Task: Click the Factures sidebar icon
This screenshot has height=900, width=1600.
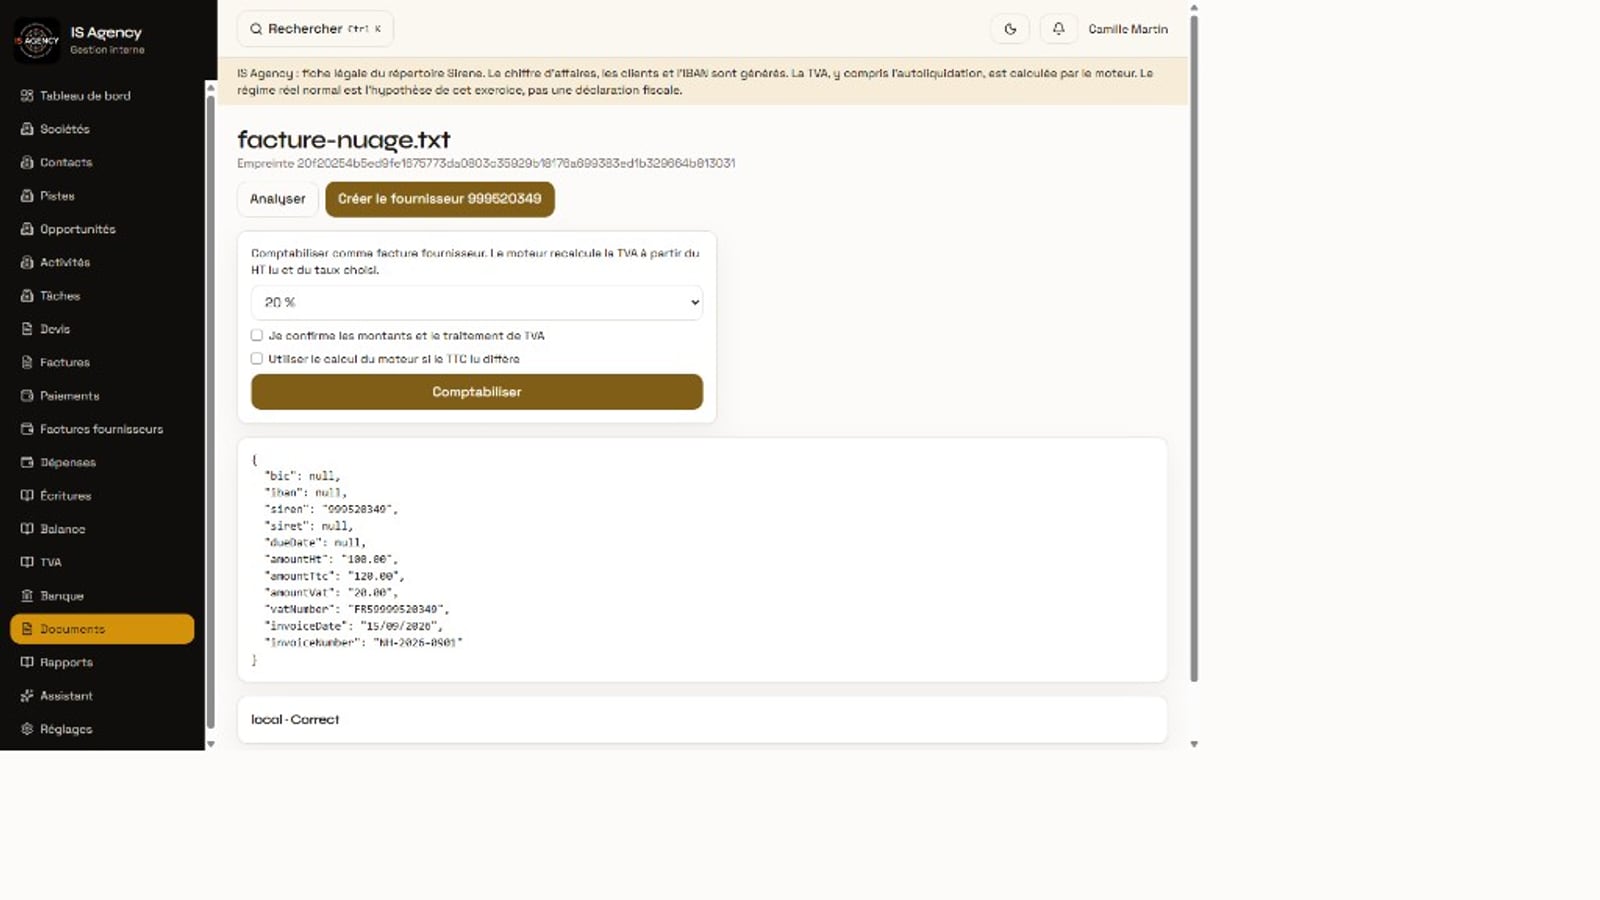Action: 27,362
